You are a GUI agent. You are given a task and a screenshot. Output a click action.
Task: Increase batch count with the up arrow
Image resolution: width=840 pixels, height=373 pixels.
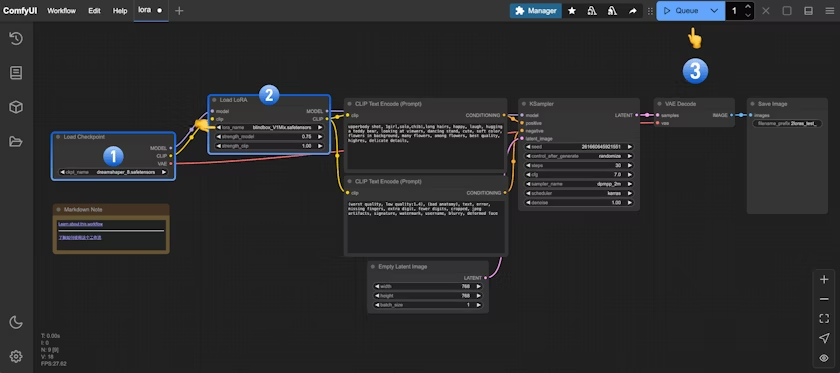[x=748, y=6]
